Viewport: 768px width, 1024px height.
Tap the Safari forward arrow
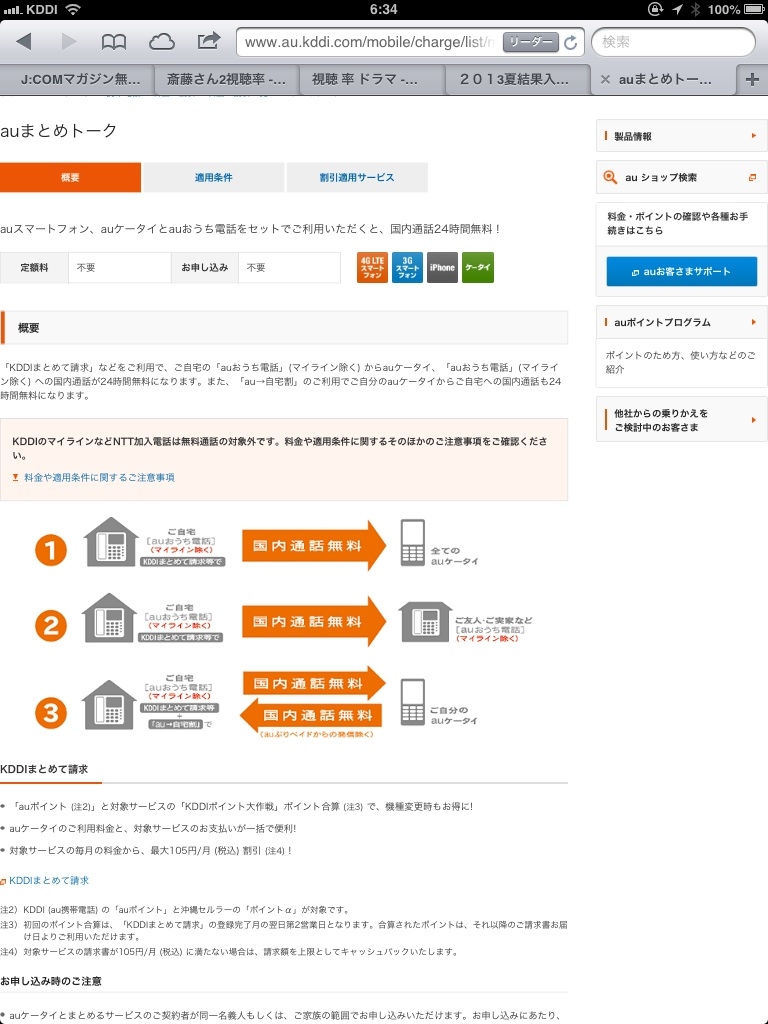coord(69,42)
